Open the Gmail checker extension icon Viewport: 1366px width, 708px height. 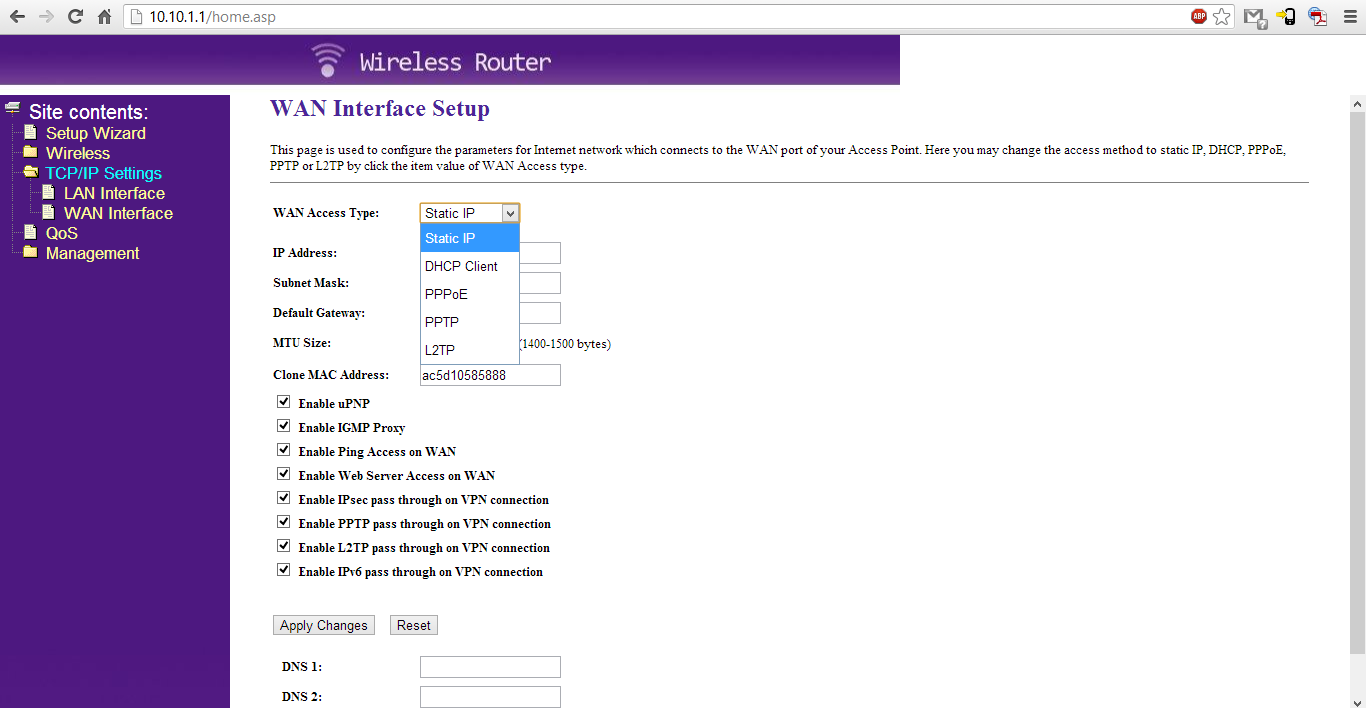coord(1255,17)
